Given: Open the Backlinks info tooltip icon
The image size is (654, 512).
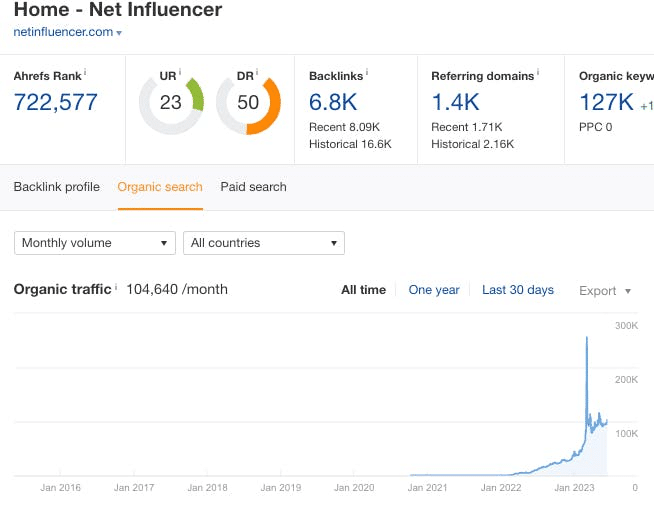Looking at the screenshot, I should [x=367, y=73].
